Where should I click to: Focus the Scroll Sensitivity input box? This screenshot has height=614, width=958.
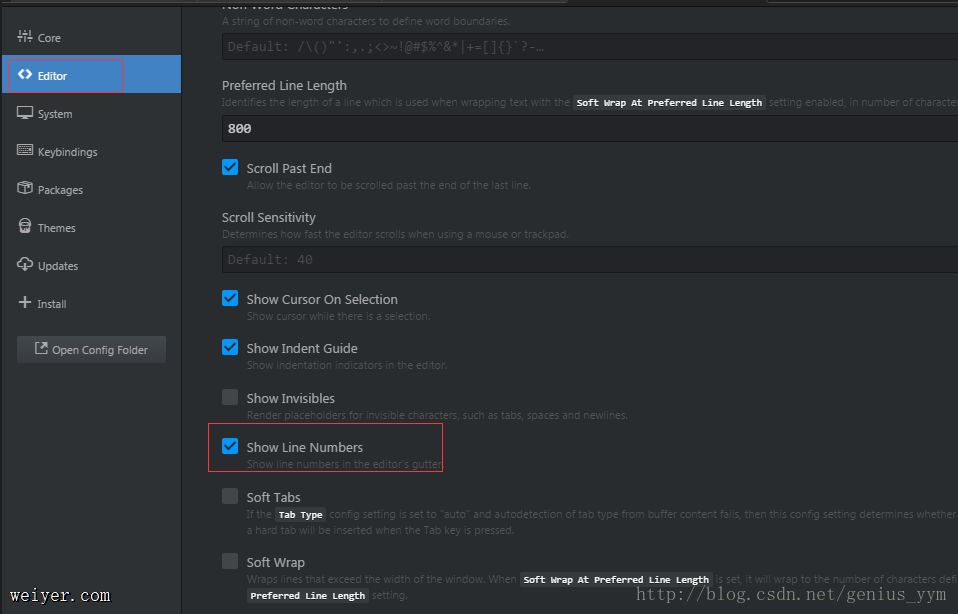coord(588,259)
